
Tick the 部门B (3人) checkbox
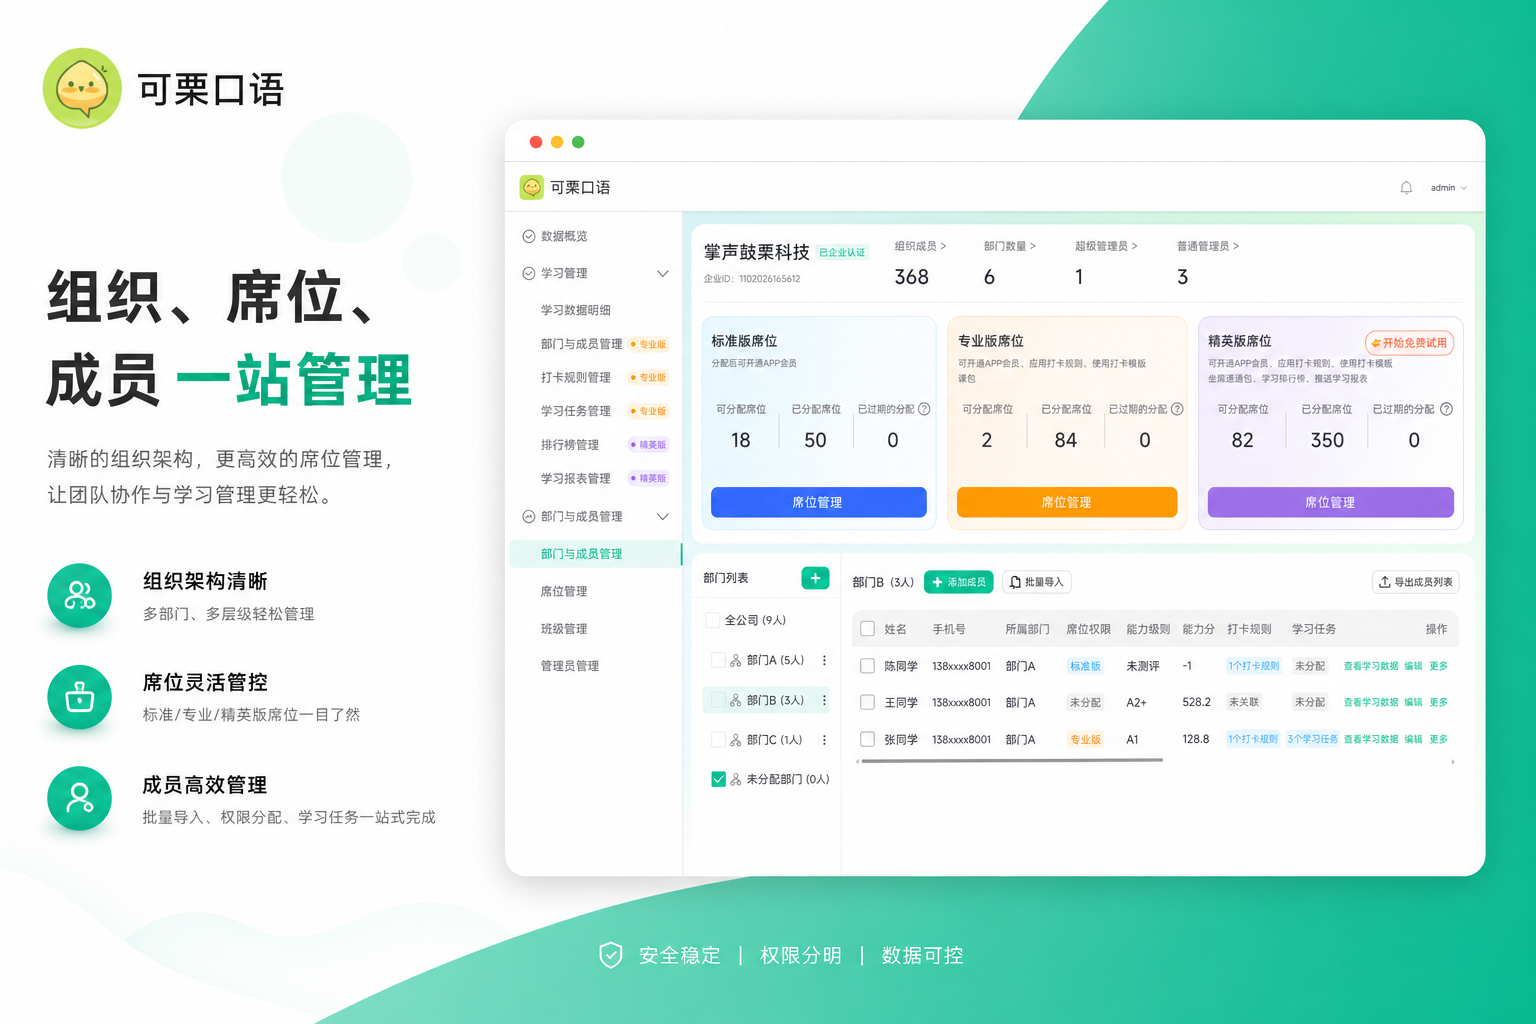(x=718, y=700)
